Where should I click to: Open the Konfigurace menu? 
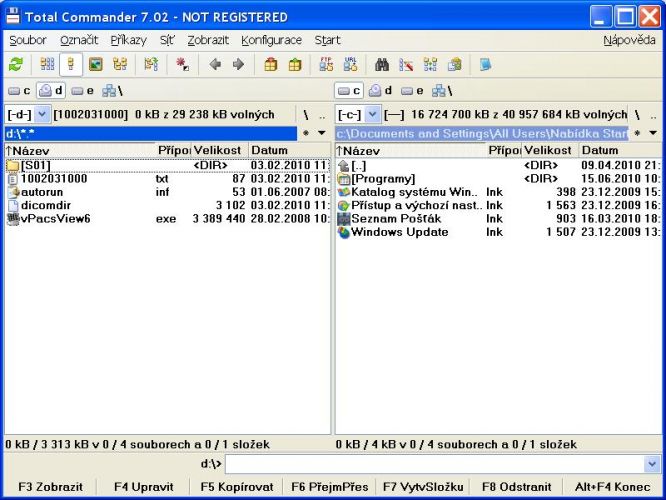point(271,40)
